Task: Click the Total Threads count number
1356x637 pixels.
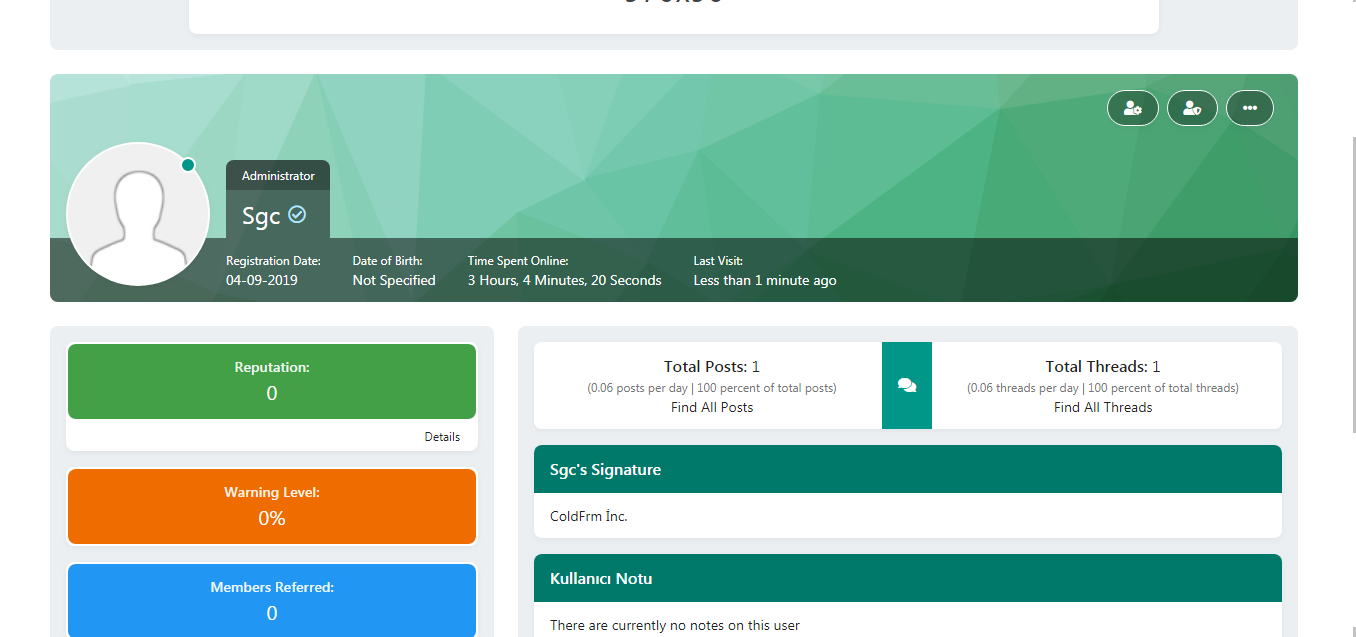Action: [x=1156, y=367]
